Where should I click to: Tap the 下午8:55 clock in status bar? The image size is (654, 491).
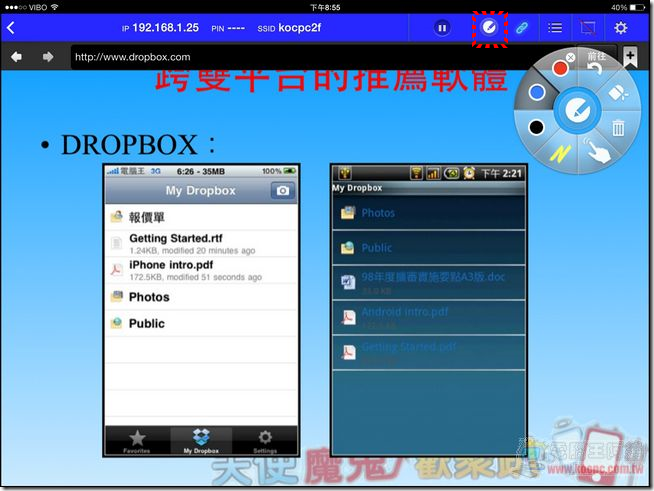325,8
